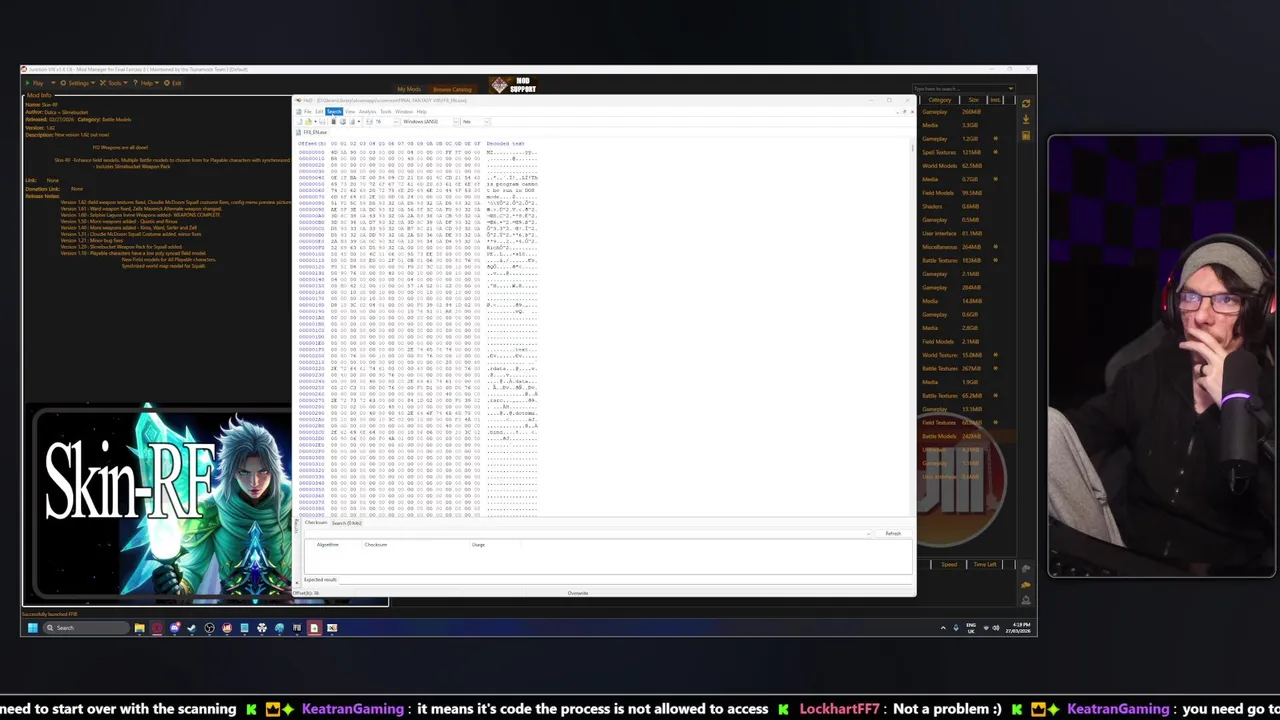
Task: Click Exit in Junction VIII toolbar
Action: coord(172,83)
